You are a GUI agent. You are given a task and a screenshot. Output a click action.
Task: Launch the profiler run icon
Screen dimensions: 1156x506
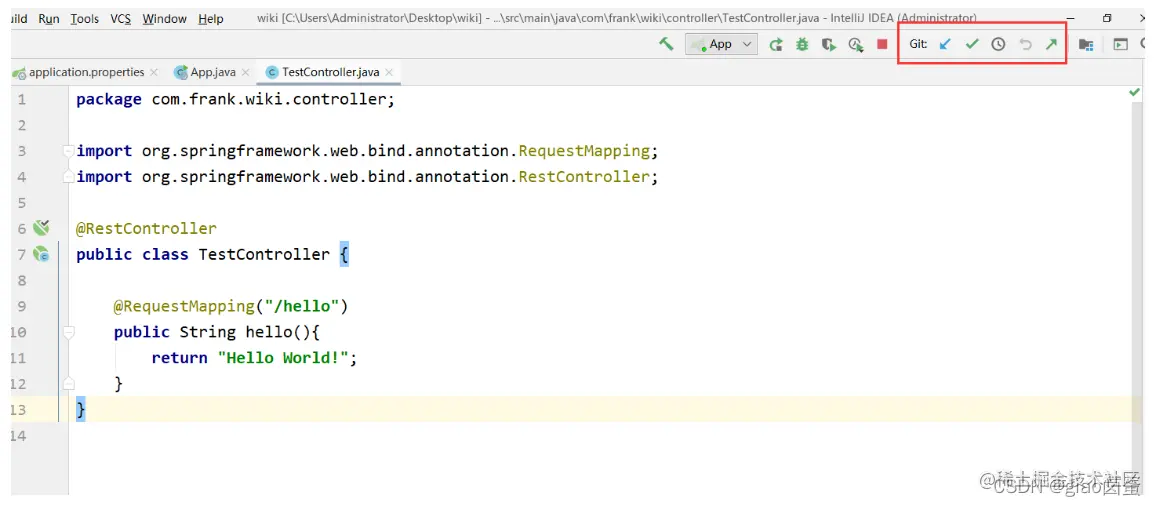pyautogui.click(x=855, y=44)
